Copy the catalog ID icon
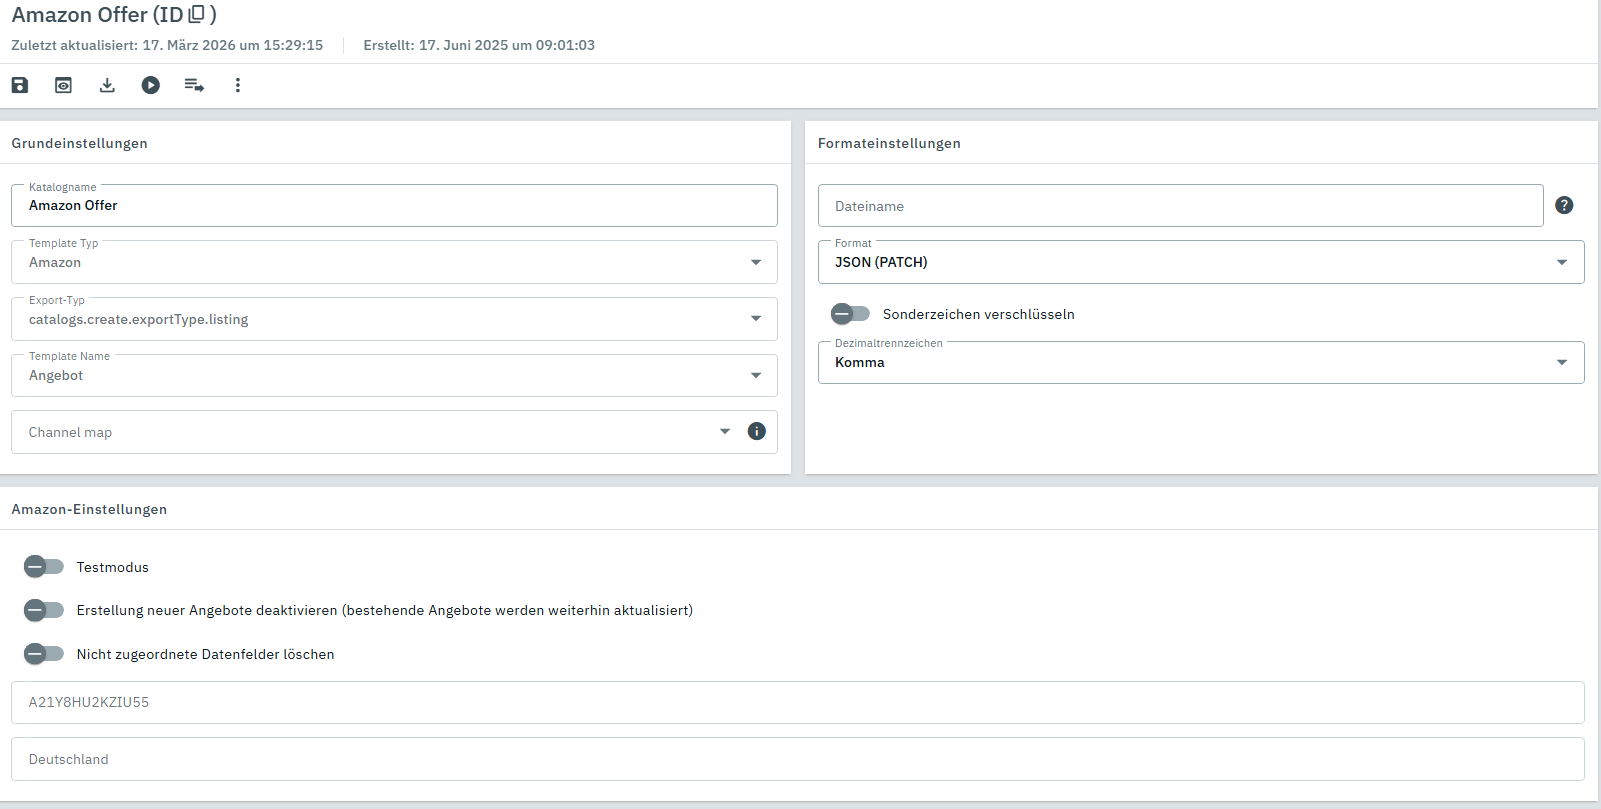The image size is (1601, 809). coord(197,14)
